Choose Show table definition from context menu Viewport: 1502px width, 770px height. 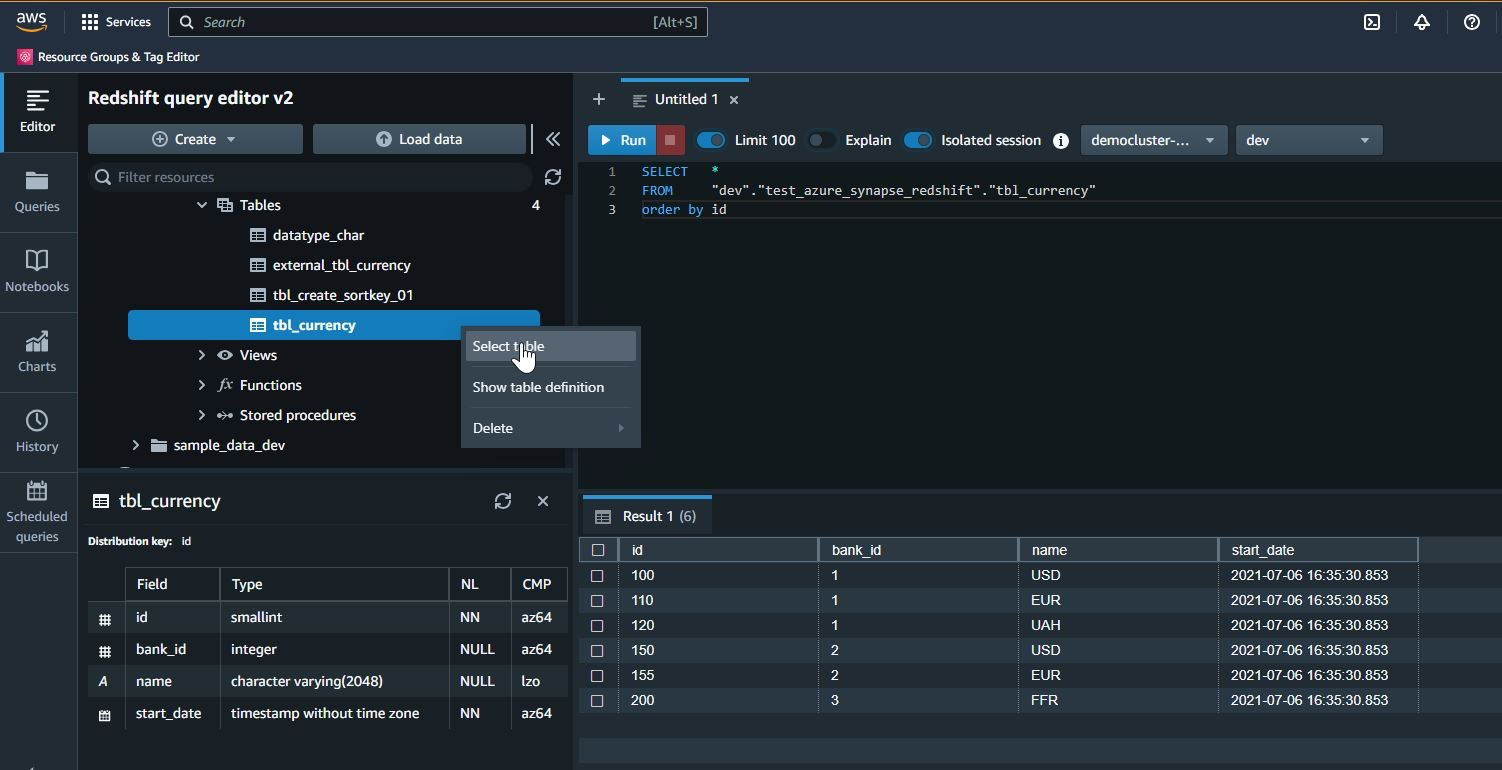pos(538,387)
